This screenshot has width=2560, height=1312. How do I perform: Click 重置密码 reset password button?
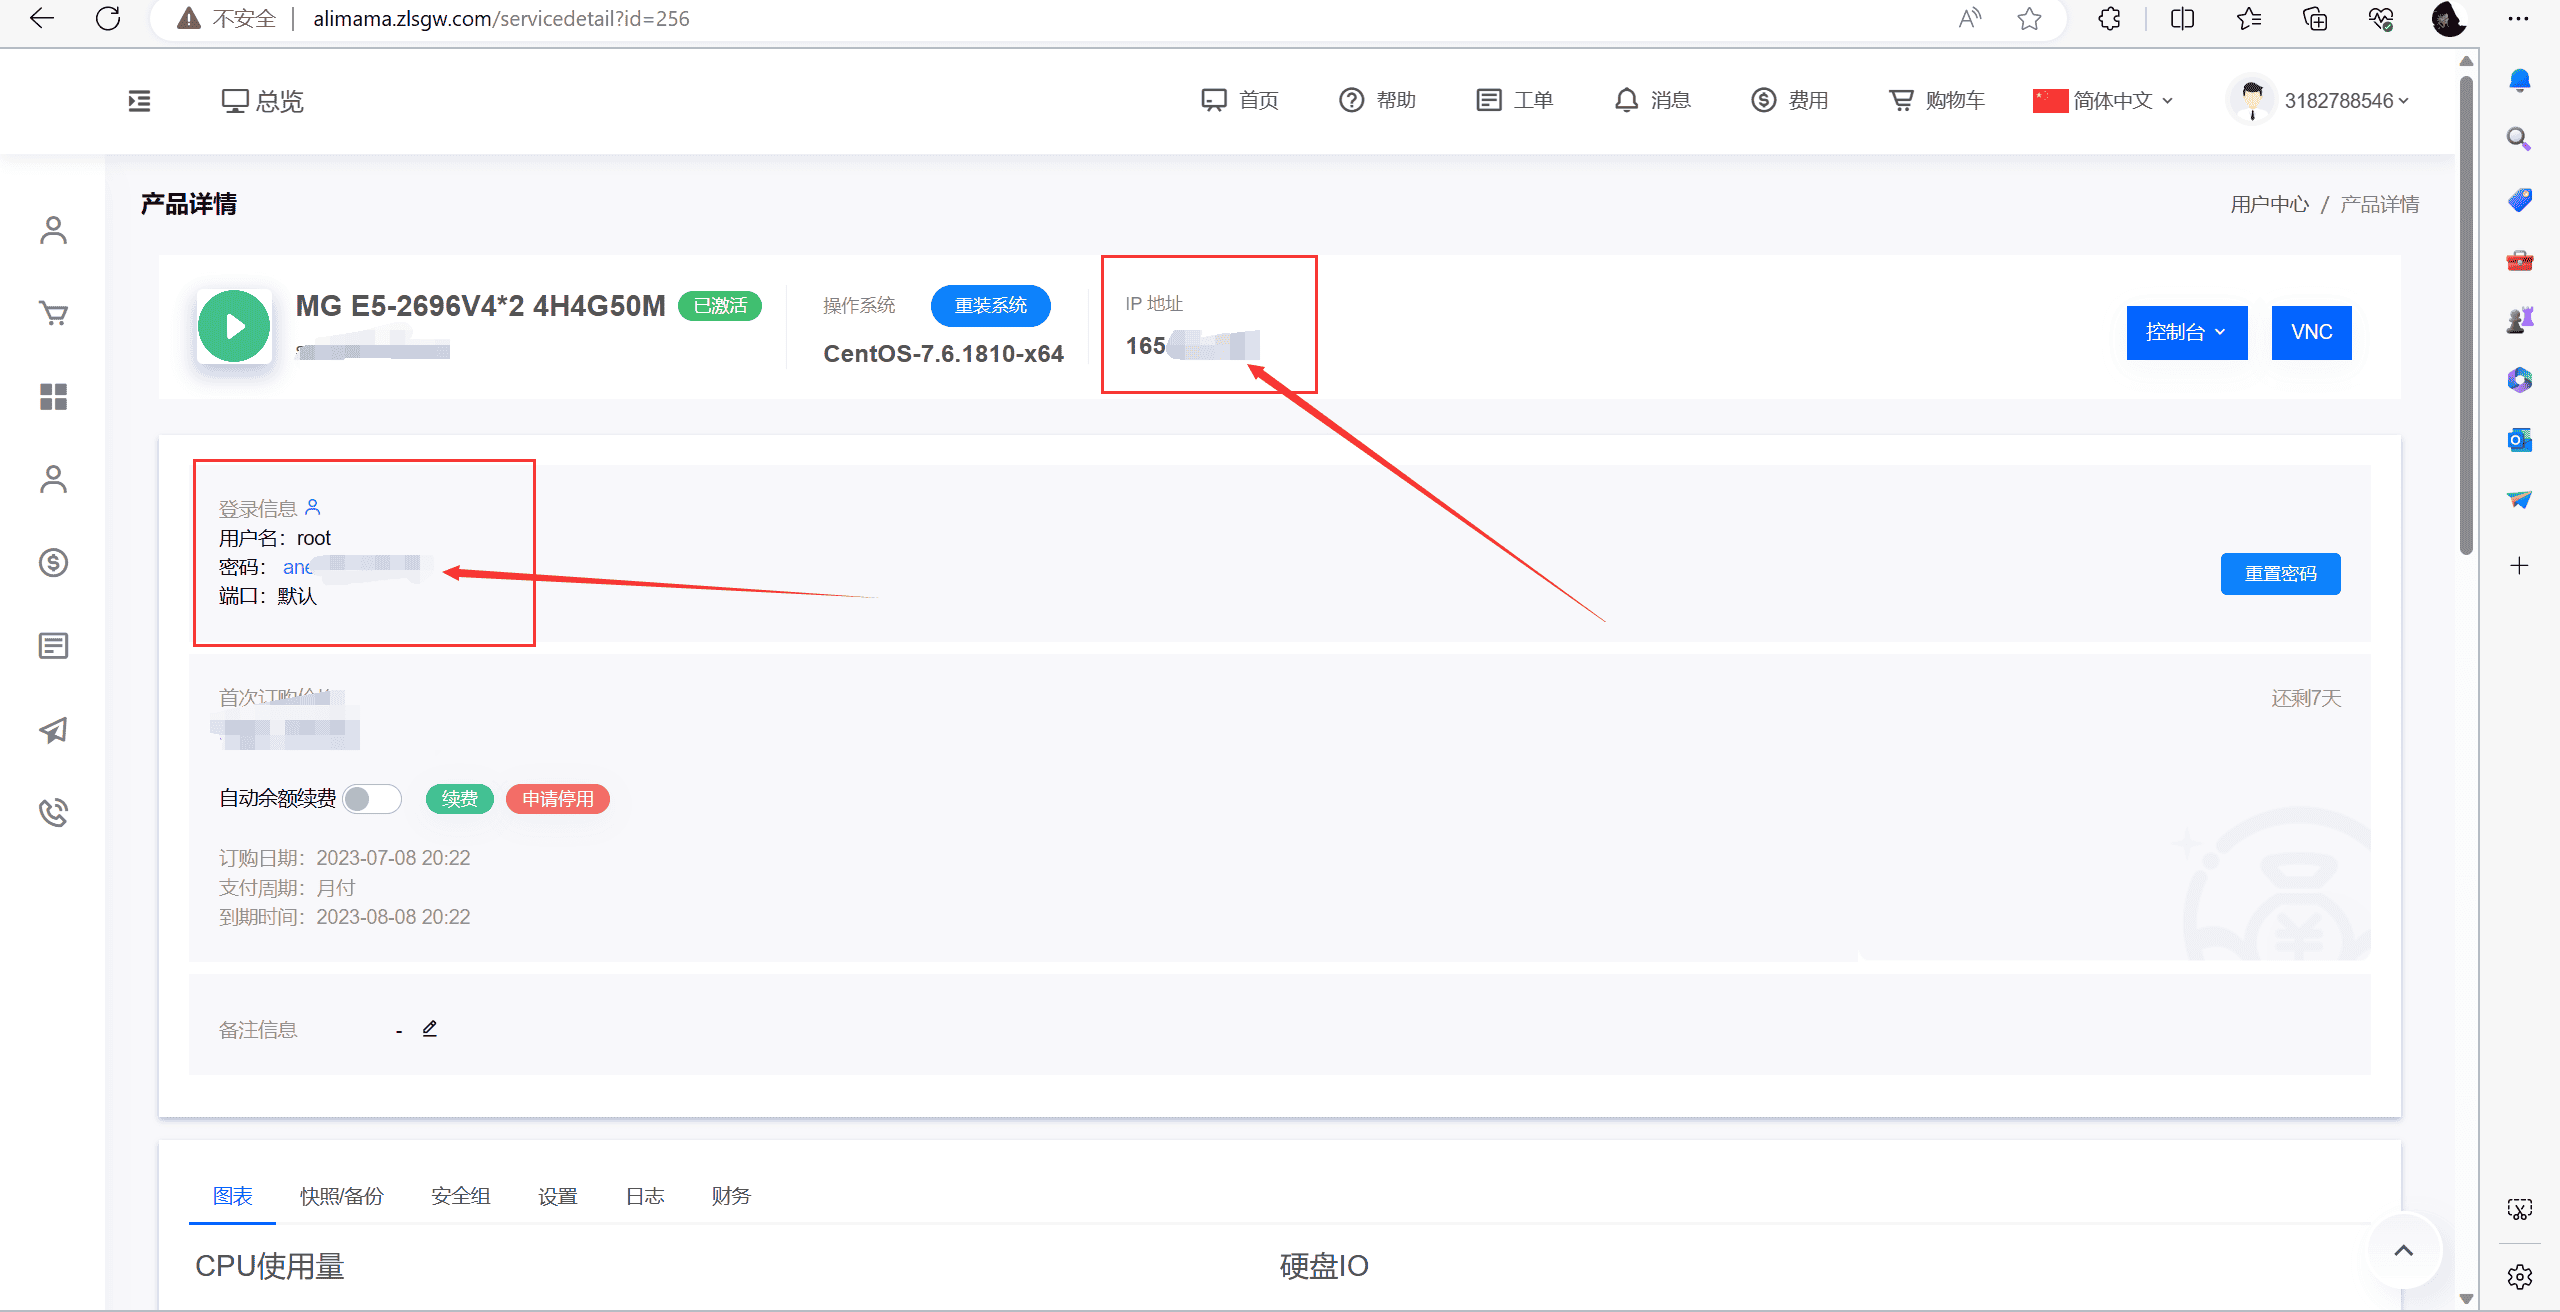click(2281, 574)
